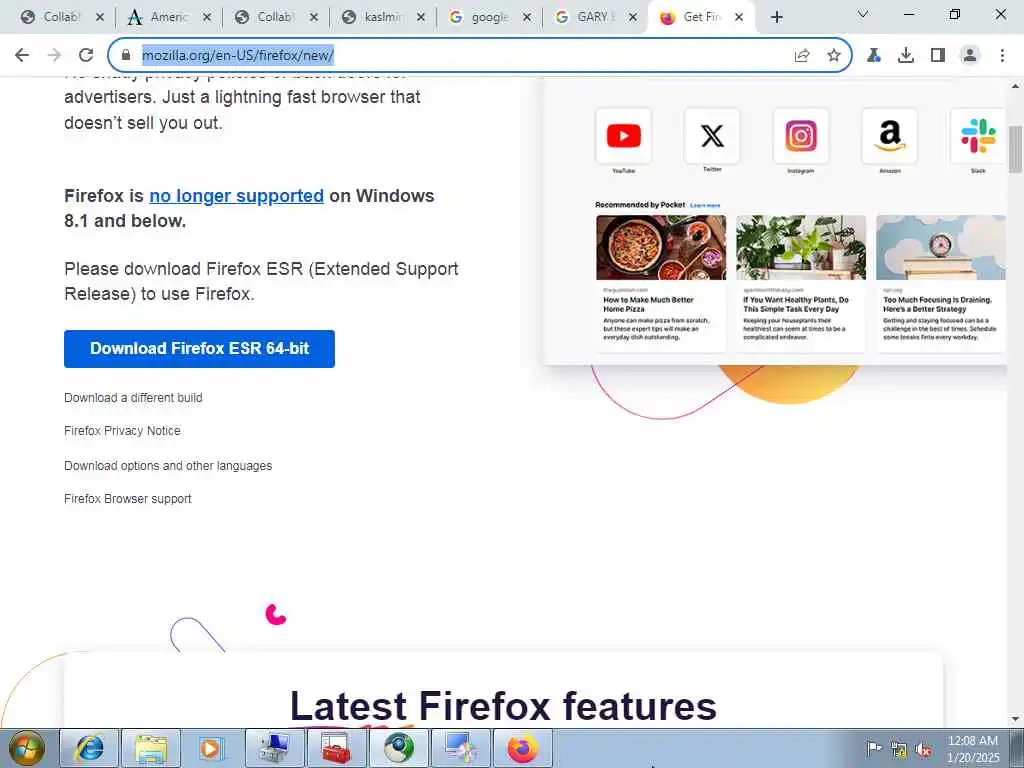Toggle the Chrome side panel
Viewport: 1024px width, 768px height.
938,55
